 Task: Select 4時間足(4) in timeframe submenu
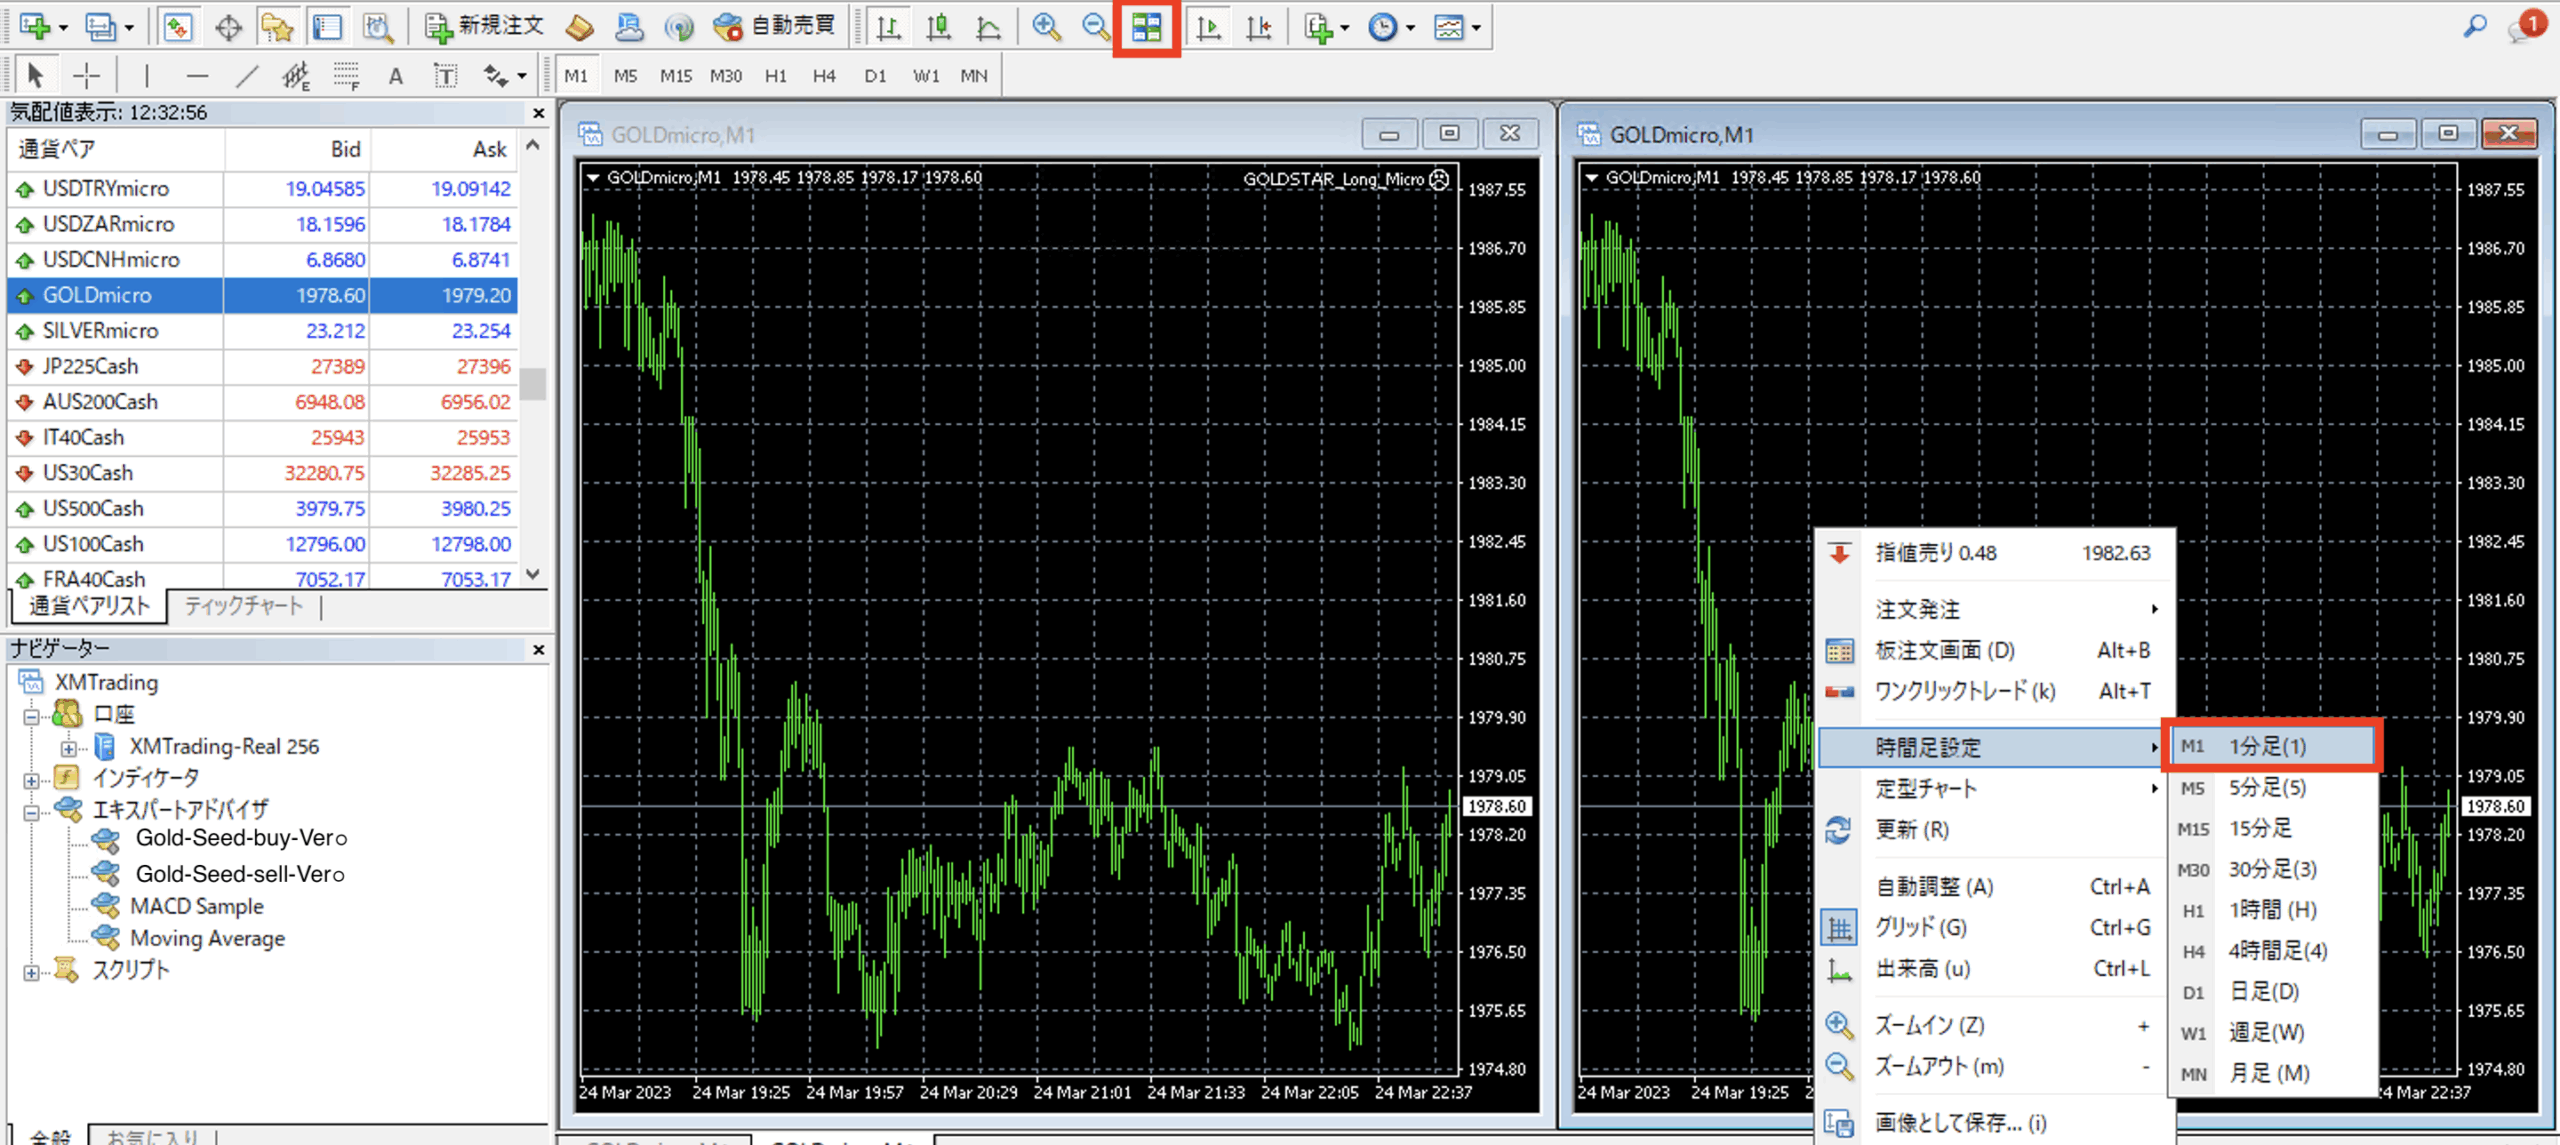click(x=2272, y=950)
